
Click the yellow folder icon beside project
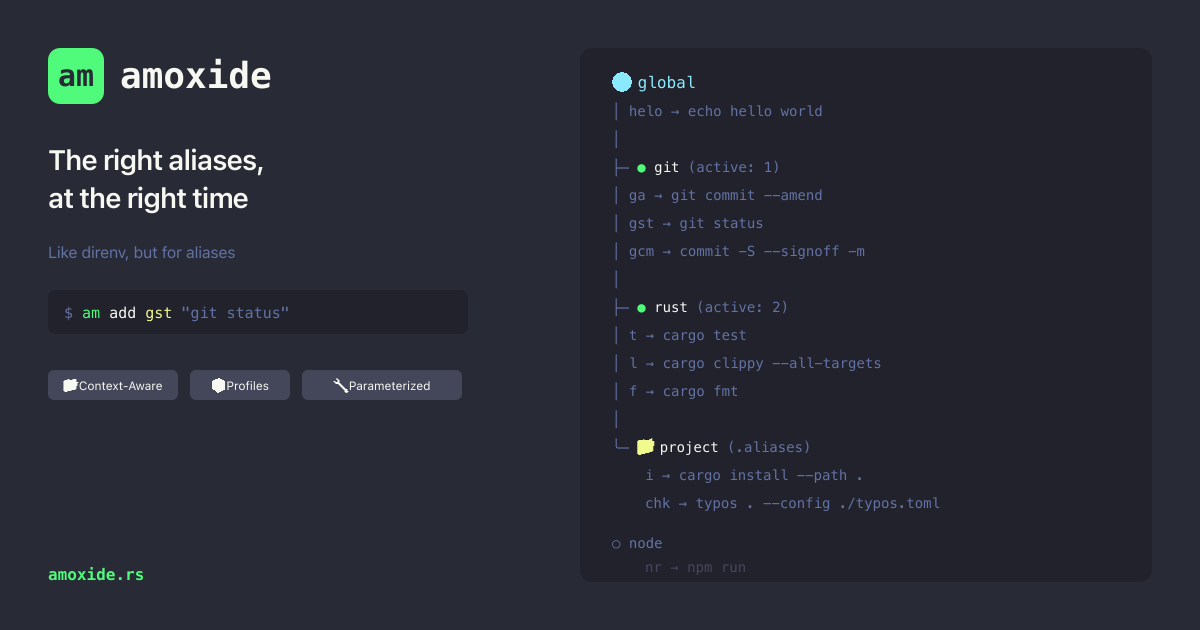[x=645, y=446]
